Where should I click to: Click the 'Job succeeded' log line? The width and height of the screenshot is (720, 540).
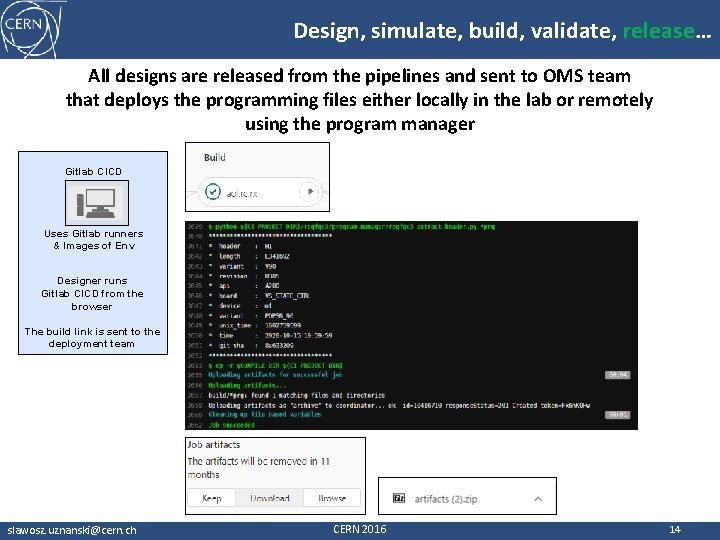(x=231, y=425)
